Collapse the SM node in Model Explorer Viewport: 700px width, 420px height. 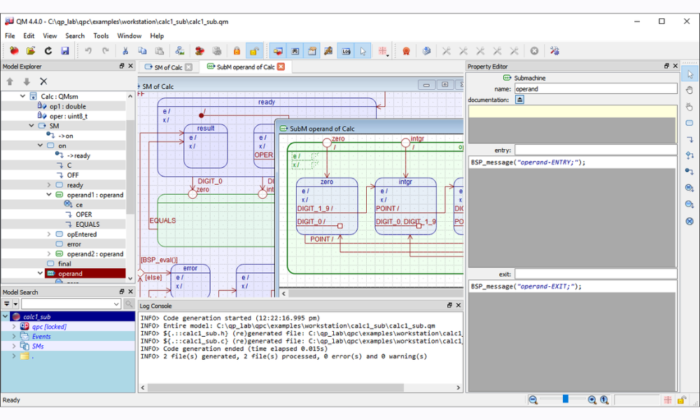(x=31, y=125)
